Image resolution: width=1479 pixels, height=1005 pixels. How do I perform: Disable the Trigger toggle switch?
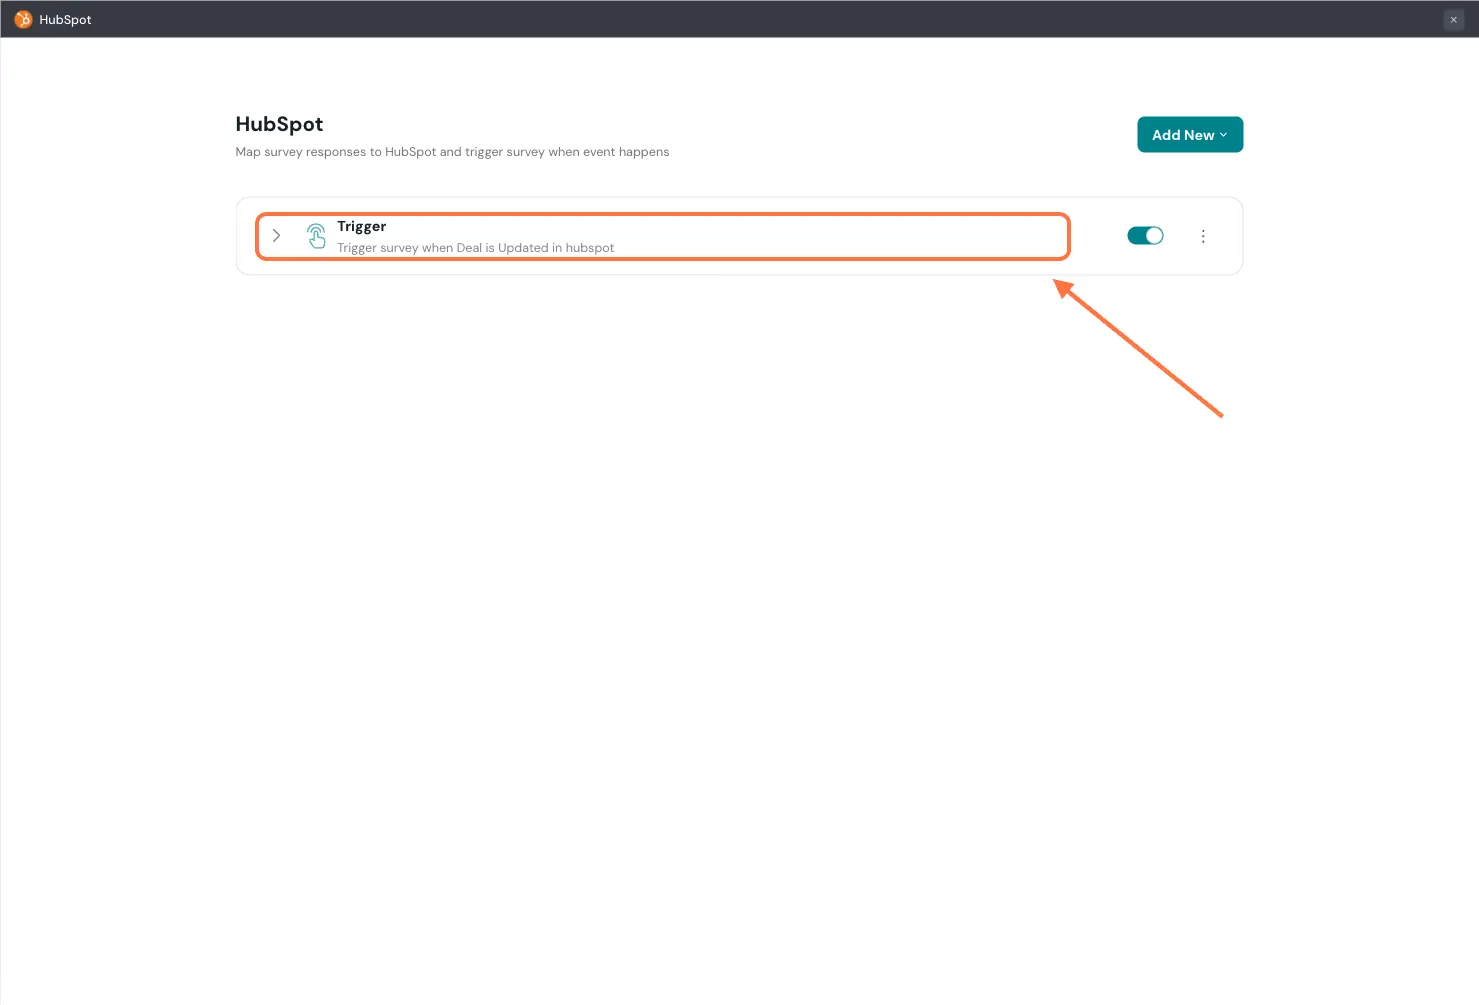pos(1145,236)
